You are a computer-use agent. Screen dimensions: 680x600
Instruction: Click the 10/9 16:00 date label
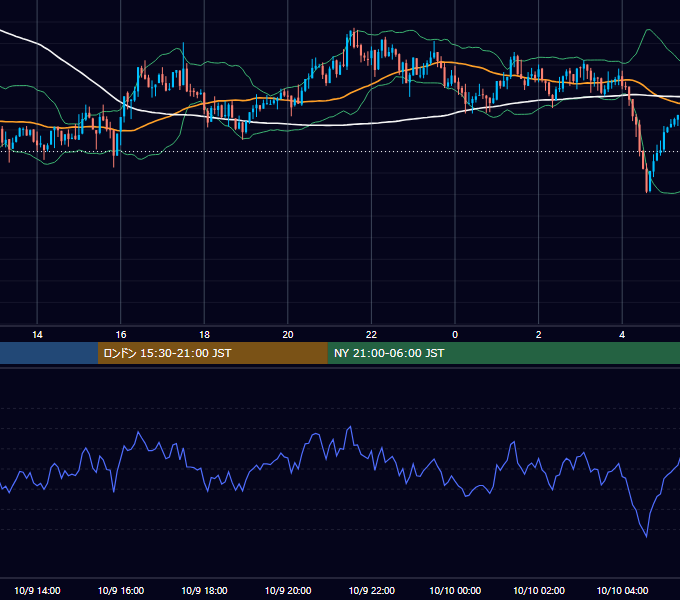point(121,590)
